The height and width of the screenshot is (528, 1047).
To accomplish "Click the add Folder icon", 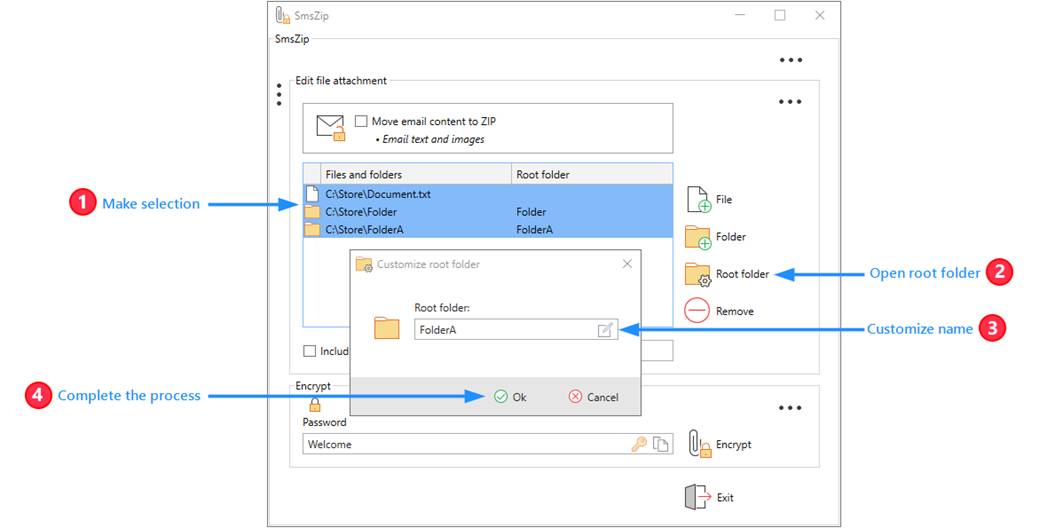I will (x=697, y=238).
